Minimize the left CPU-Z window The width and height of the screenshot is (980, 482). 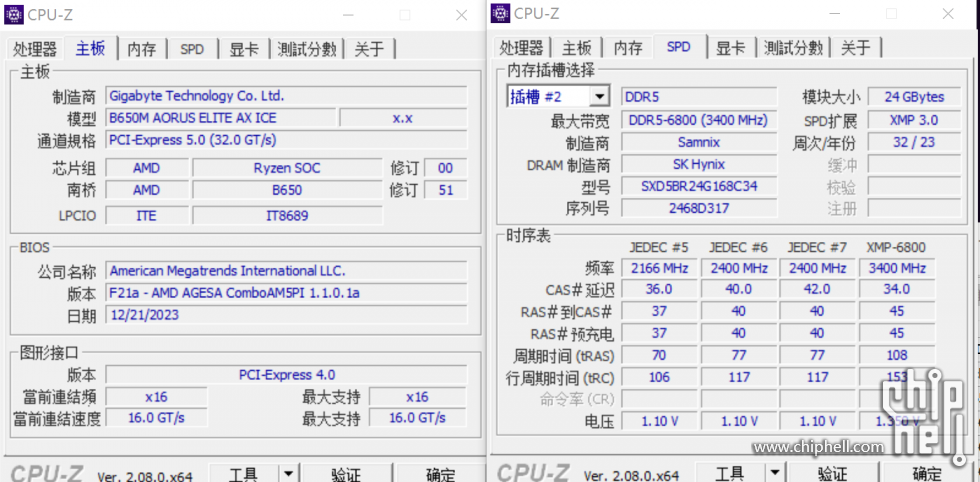349,15
